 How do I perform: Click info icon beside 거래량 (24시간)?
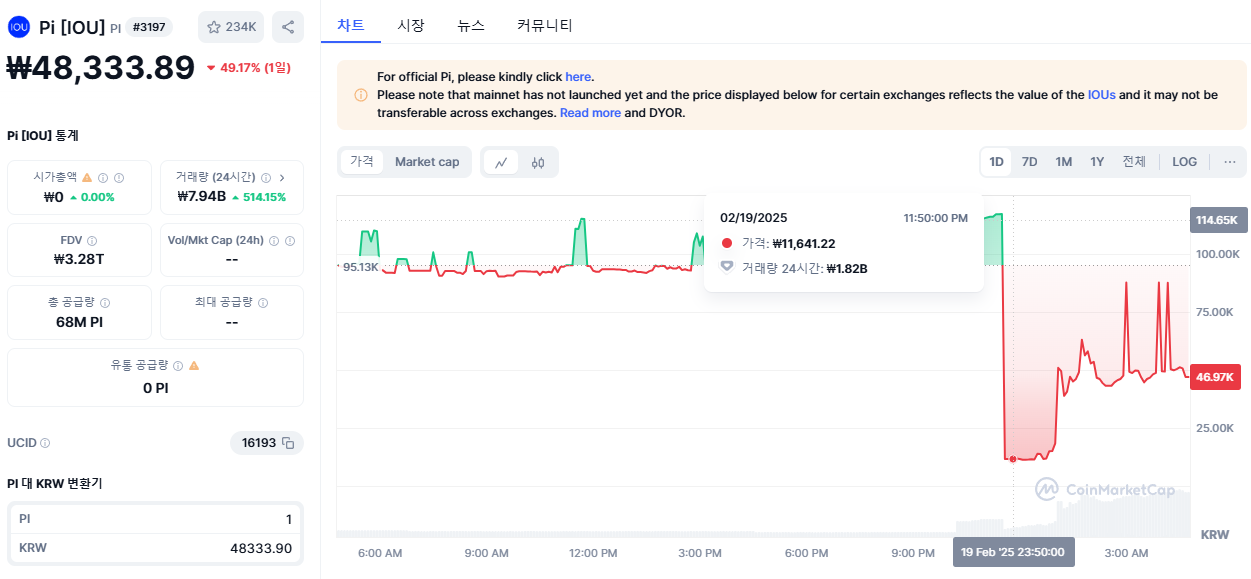coord(266,177)
